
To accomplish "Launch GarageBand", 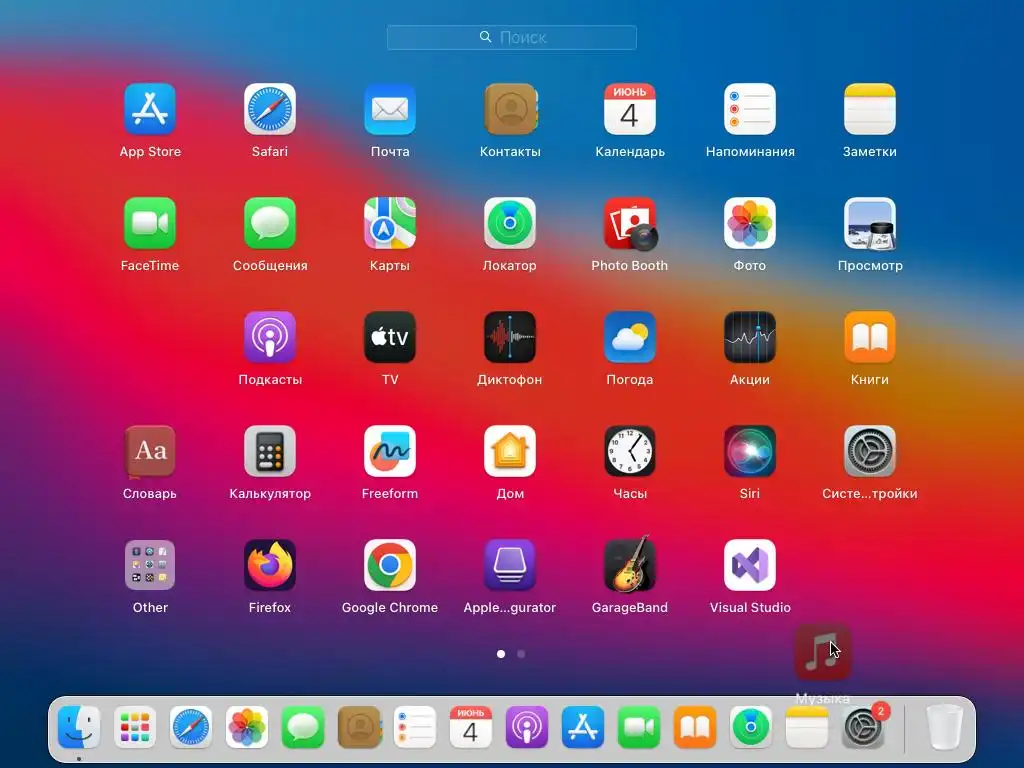I will (630, 564).
